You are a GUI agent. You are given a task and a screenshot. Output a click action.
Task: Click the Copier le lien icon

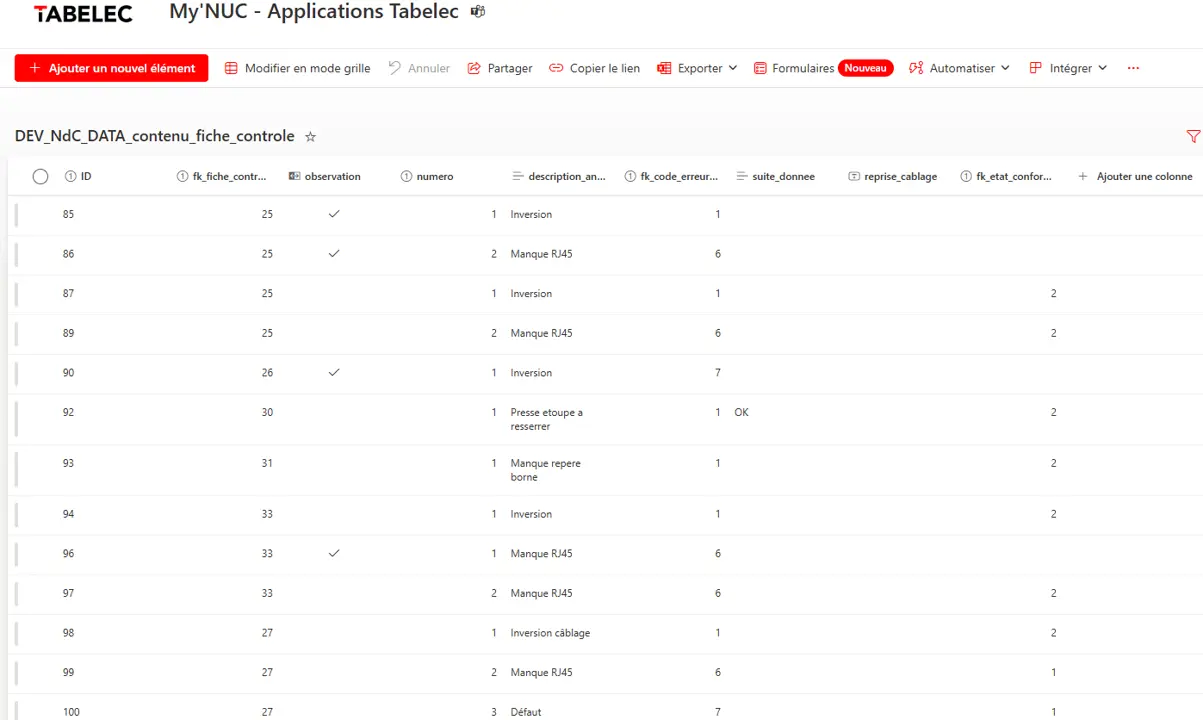tap(556, 68)
